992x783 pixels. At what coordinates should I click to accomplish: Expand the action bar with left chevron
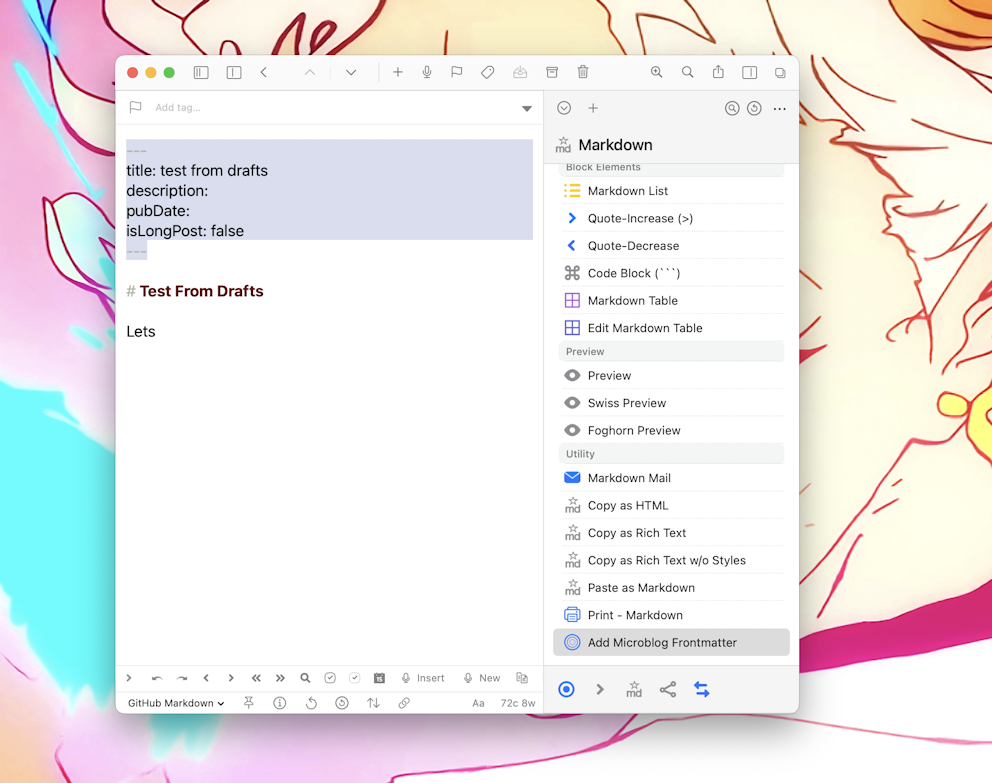(x=129, y=678)
